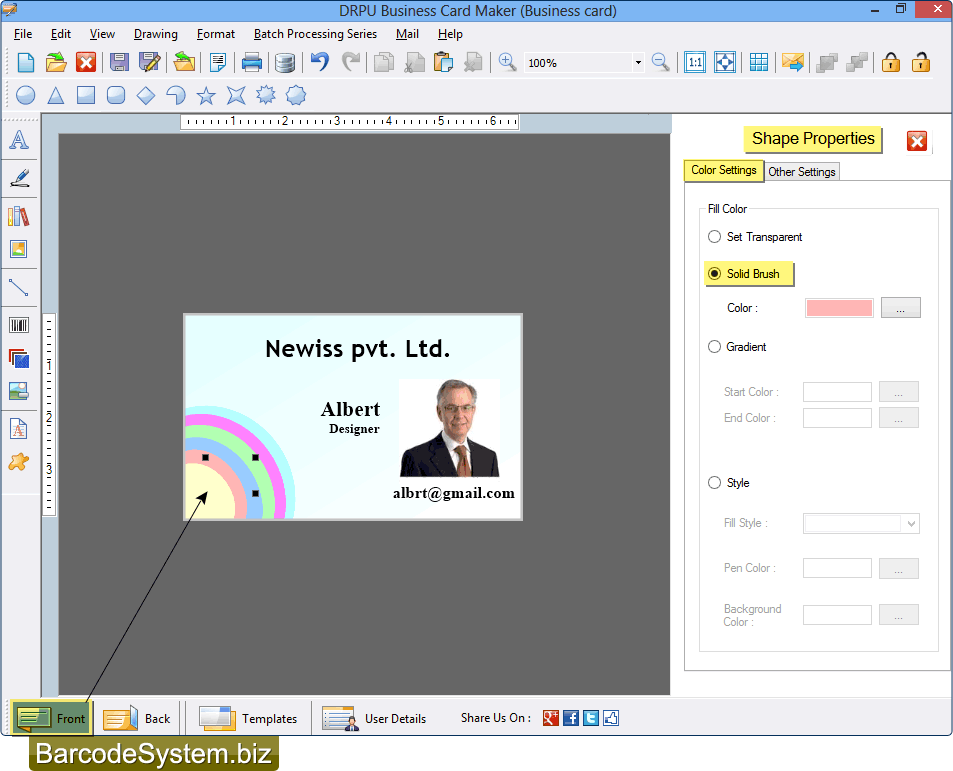Switch to the Other Settings tab
Screen dimensions: 953x771
pyautogui.click(x=802, y=172)
